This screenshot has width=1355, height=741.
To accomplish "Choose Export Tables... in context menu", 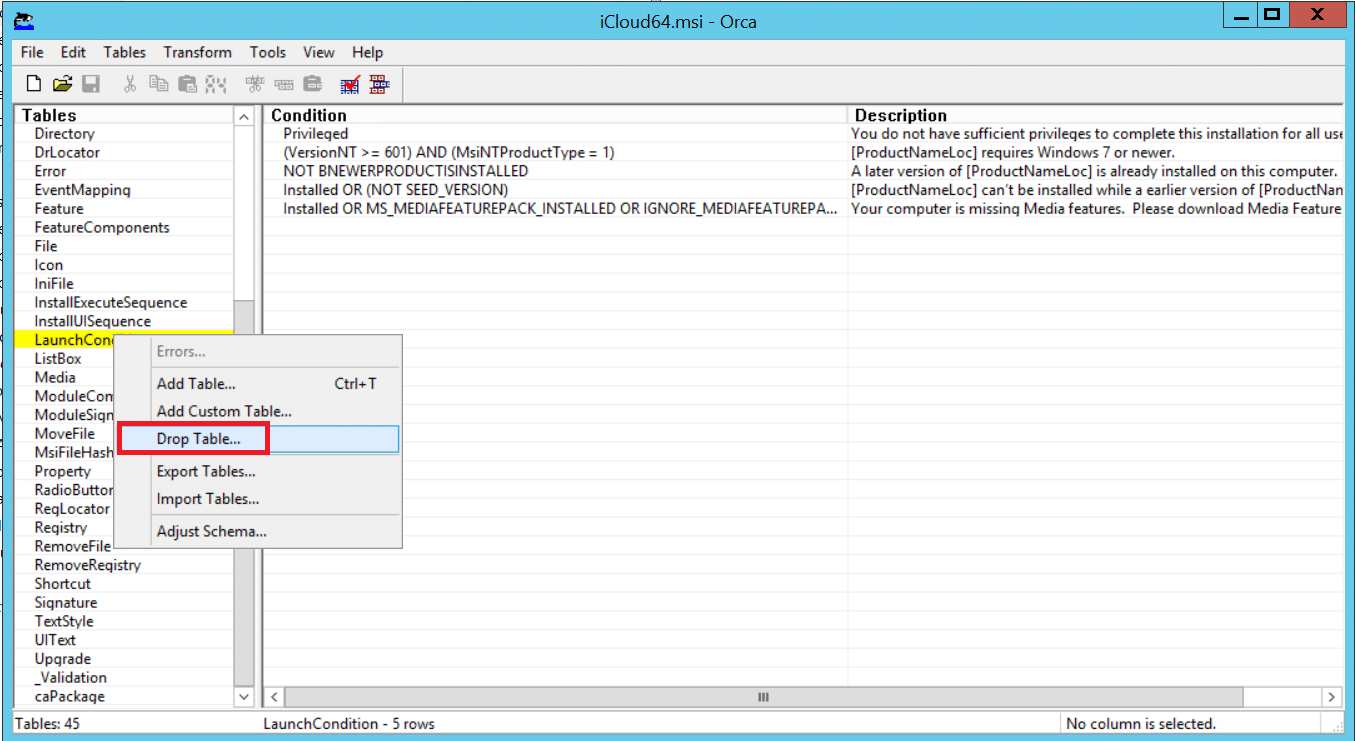I will click(x=258, y=471).
